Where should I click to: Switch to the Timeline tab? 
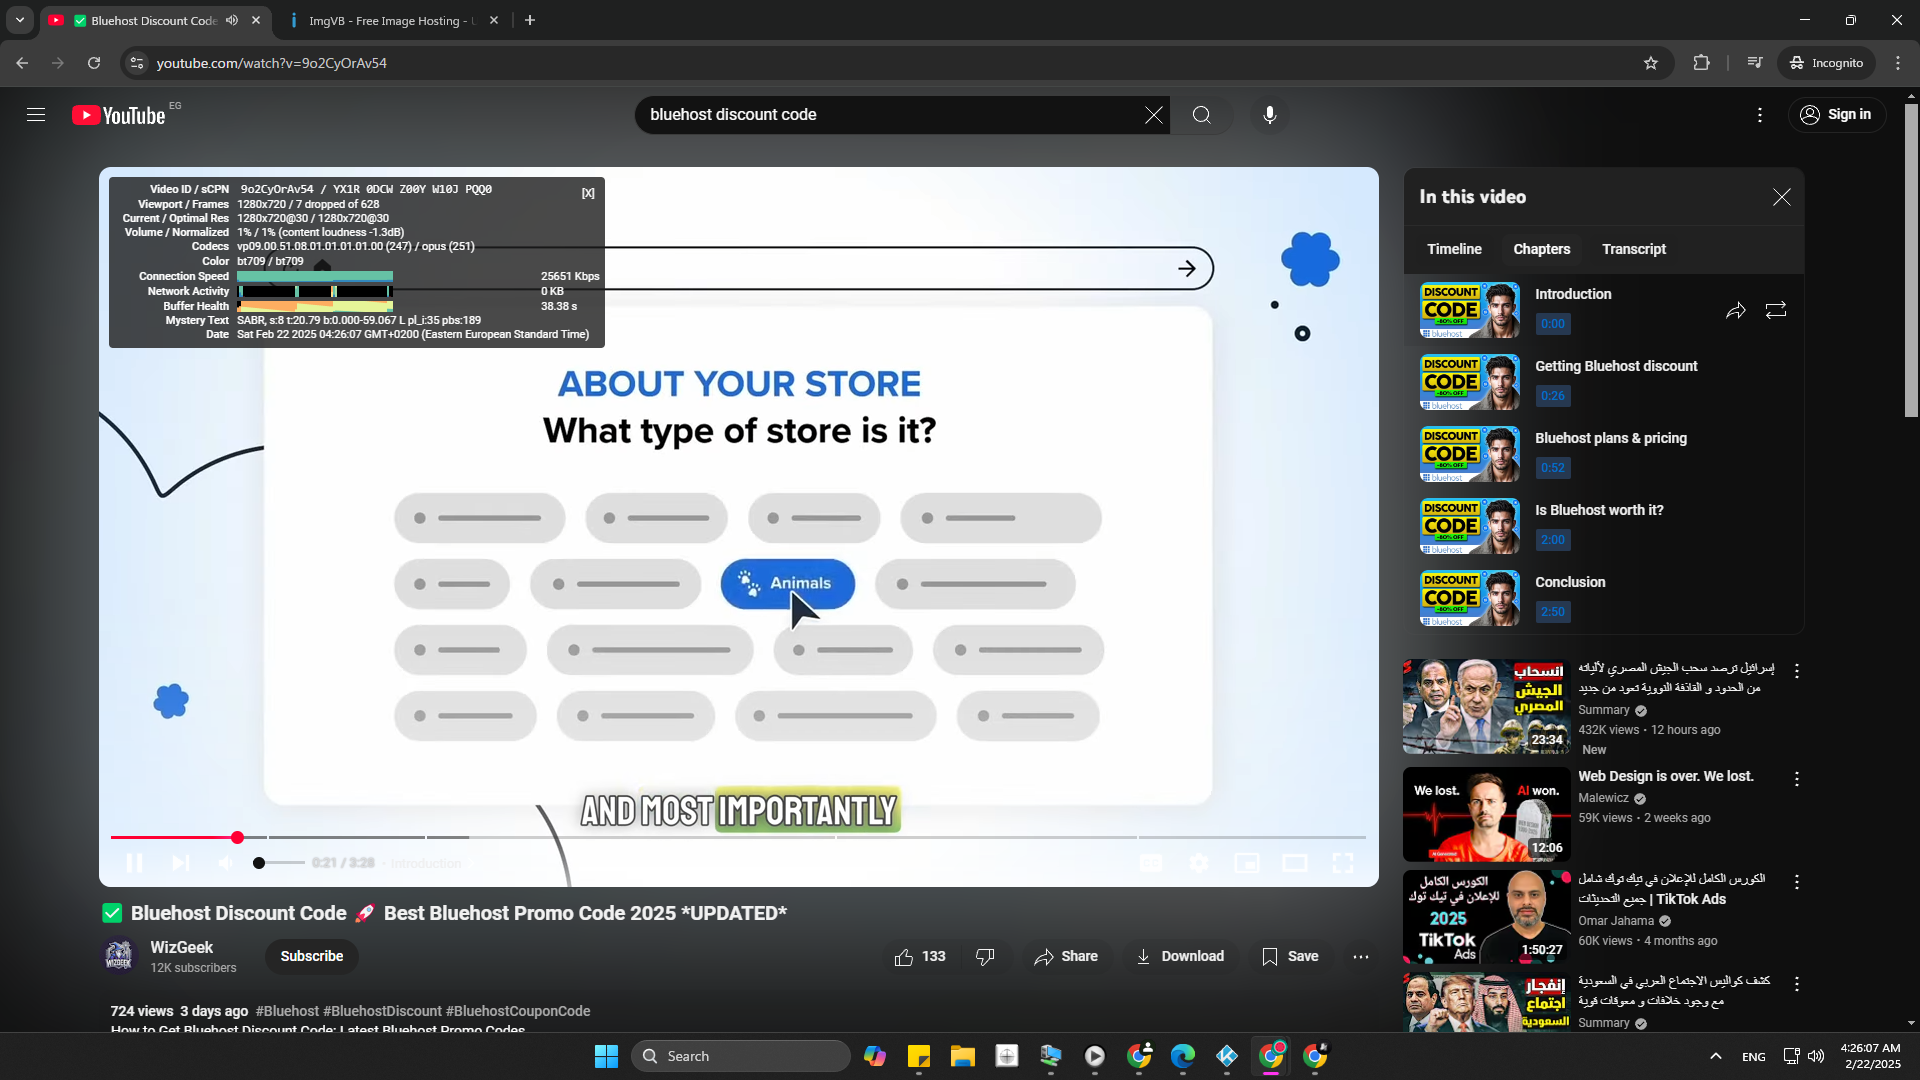pos(1454,249)
